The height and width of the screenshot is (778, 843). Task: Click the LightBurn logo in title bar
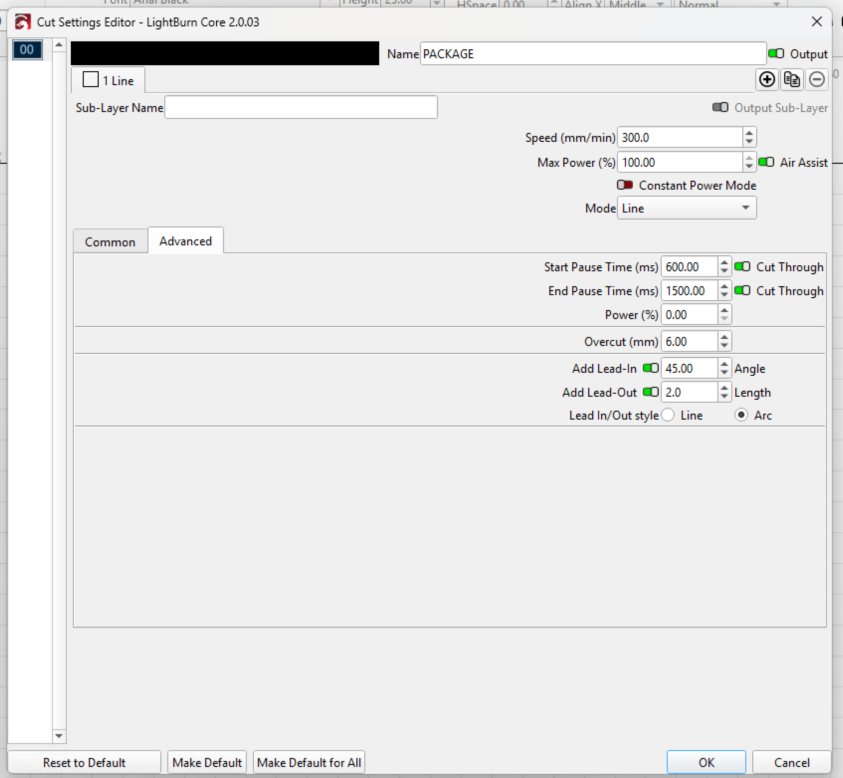point(21,20)
